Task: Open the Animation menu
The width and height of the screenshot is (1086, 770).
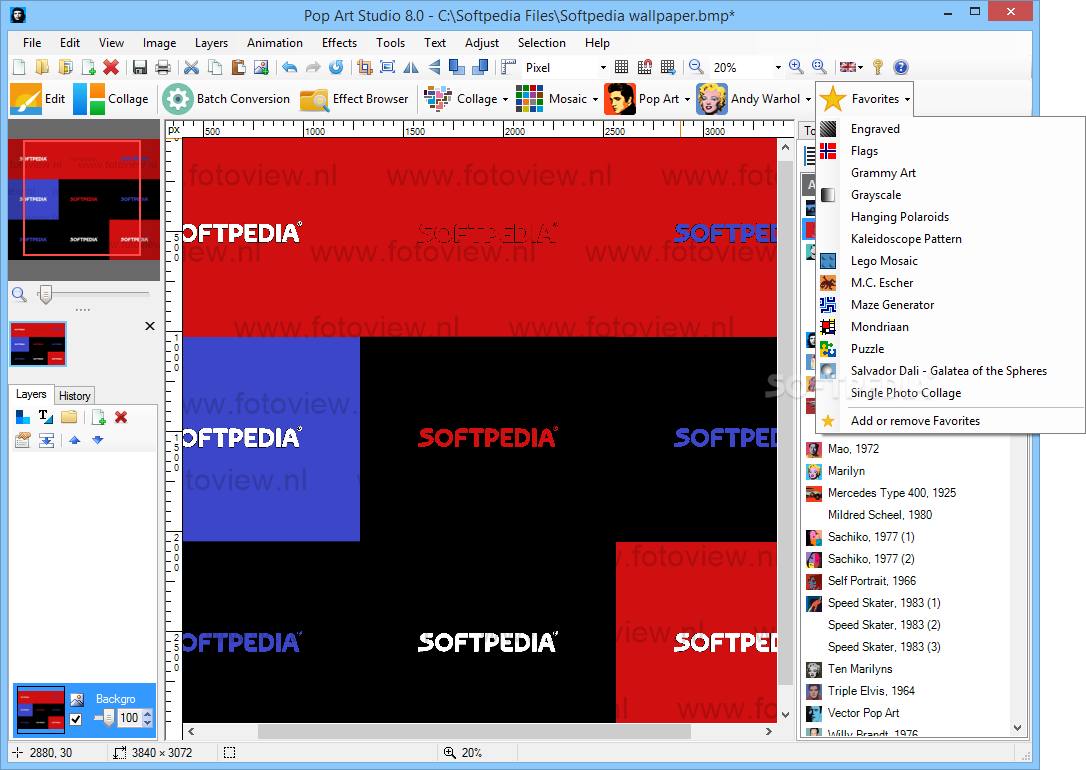Action: click(275, 43)
